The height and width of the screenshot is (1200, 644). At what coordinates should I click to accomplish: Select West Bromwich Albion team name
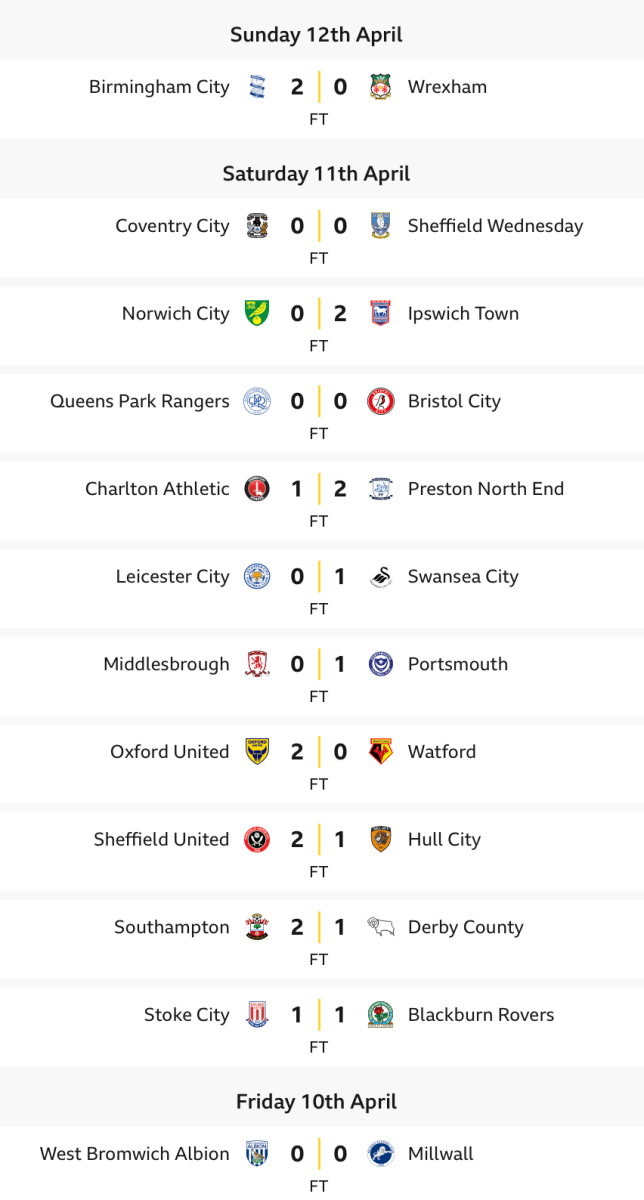(x=134, y=1154)
